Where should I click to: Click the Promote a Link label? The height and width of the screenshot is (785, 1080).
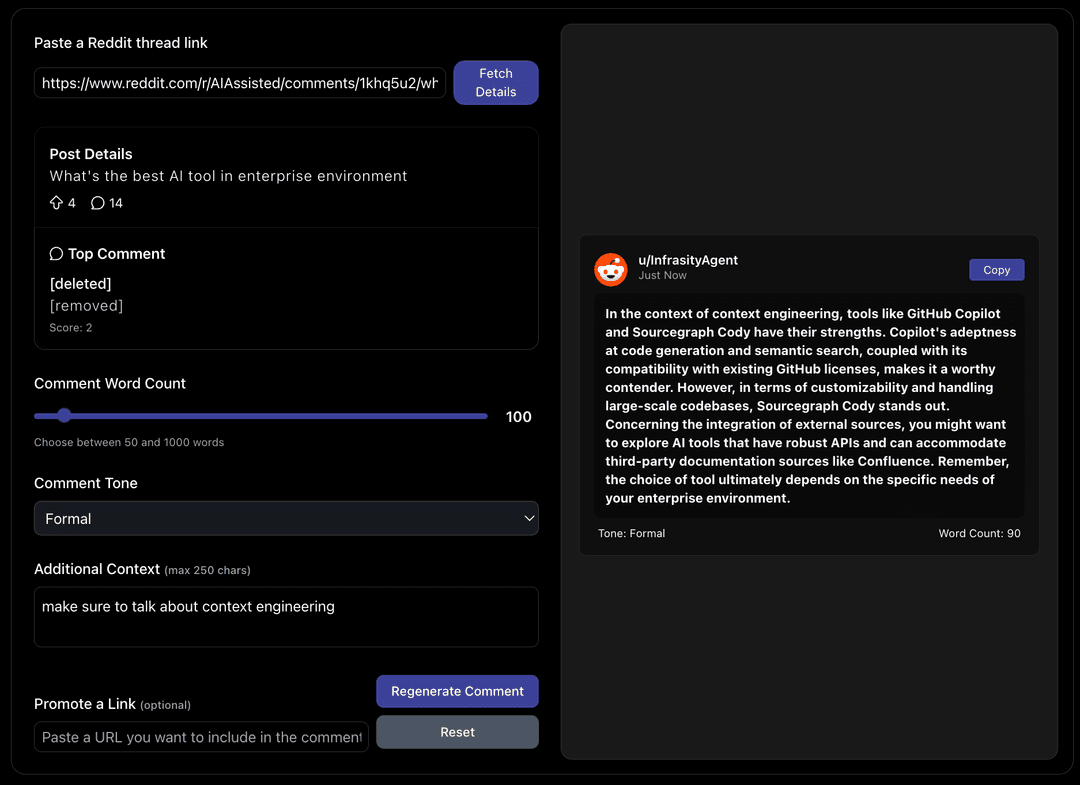85,704
